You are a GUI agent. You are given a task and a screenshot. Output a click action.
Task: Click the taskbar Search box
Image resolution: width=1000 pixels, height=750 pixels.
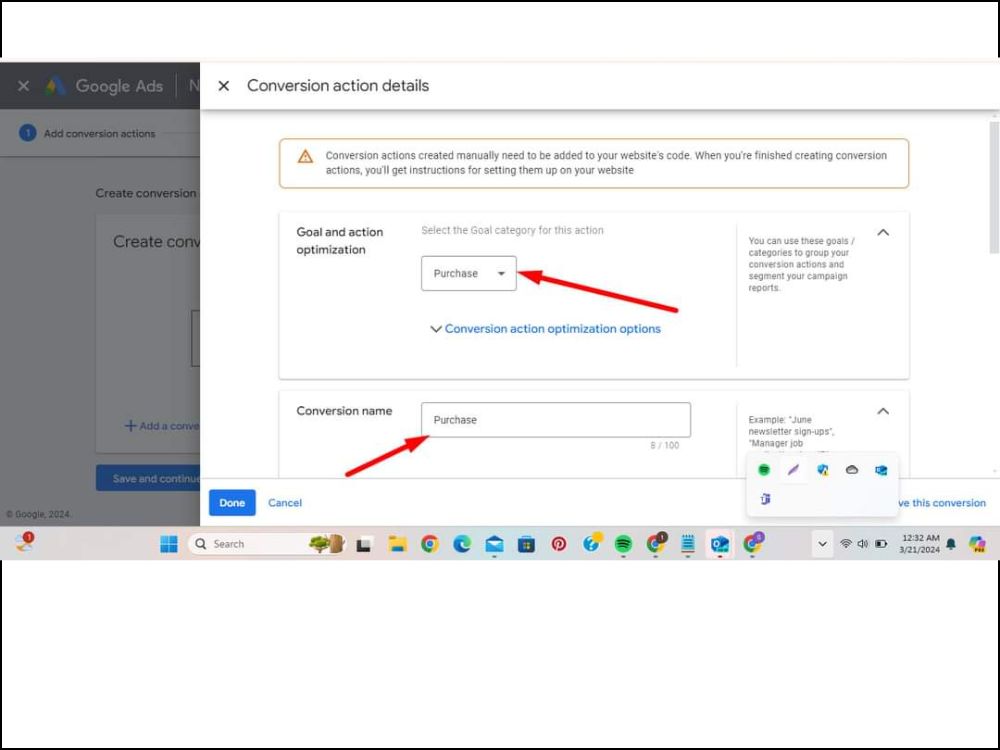pos(266,544)
